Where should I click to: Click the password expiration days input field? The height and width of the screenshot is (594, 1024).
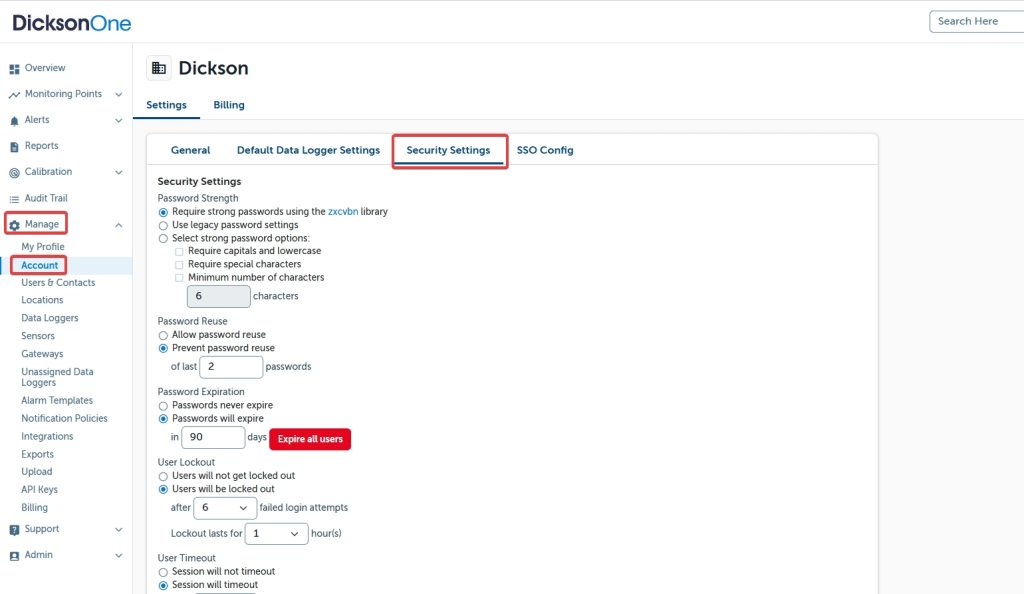point(213,439)
